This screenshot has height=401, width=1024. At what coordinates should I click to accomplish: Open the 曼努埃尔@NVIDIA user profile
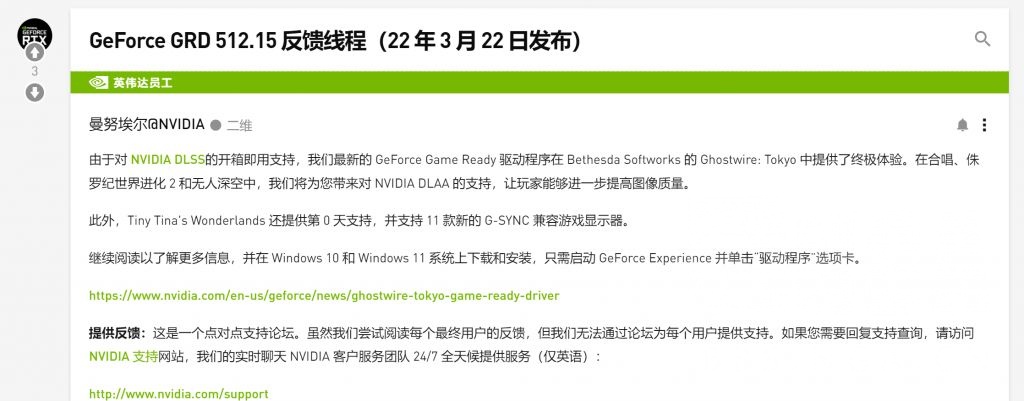pos(146,125)
